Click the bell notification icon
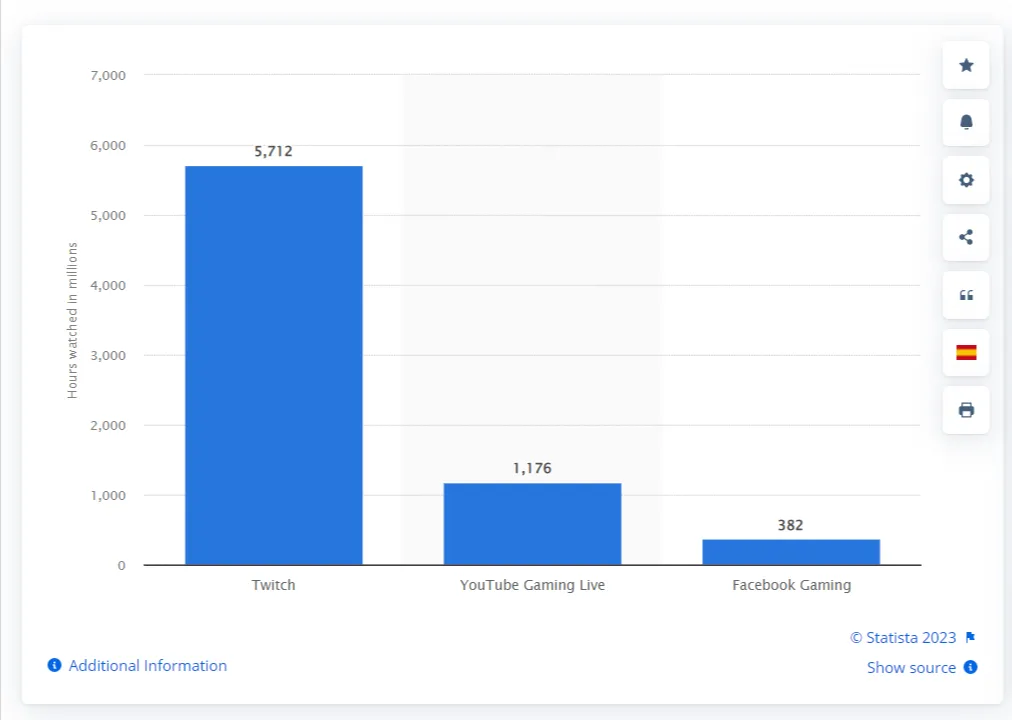1012x720 pixels. click(966, 122)
